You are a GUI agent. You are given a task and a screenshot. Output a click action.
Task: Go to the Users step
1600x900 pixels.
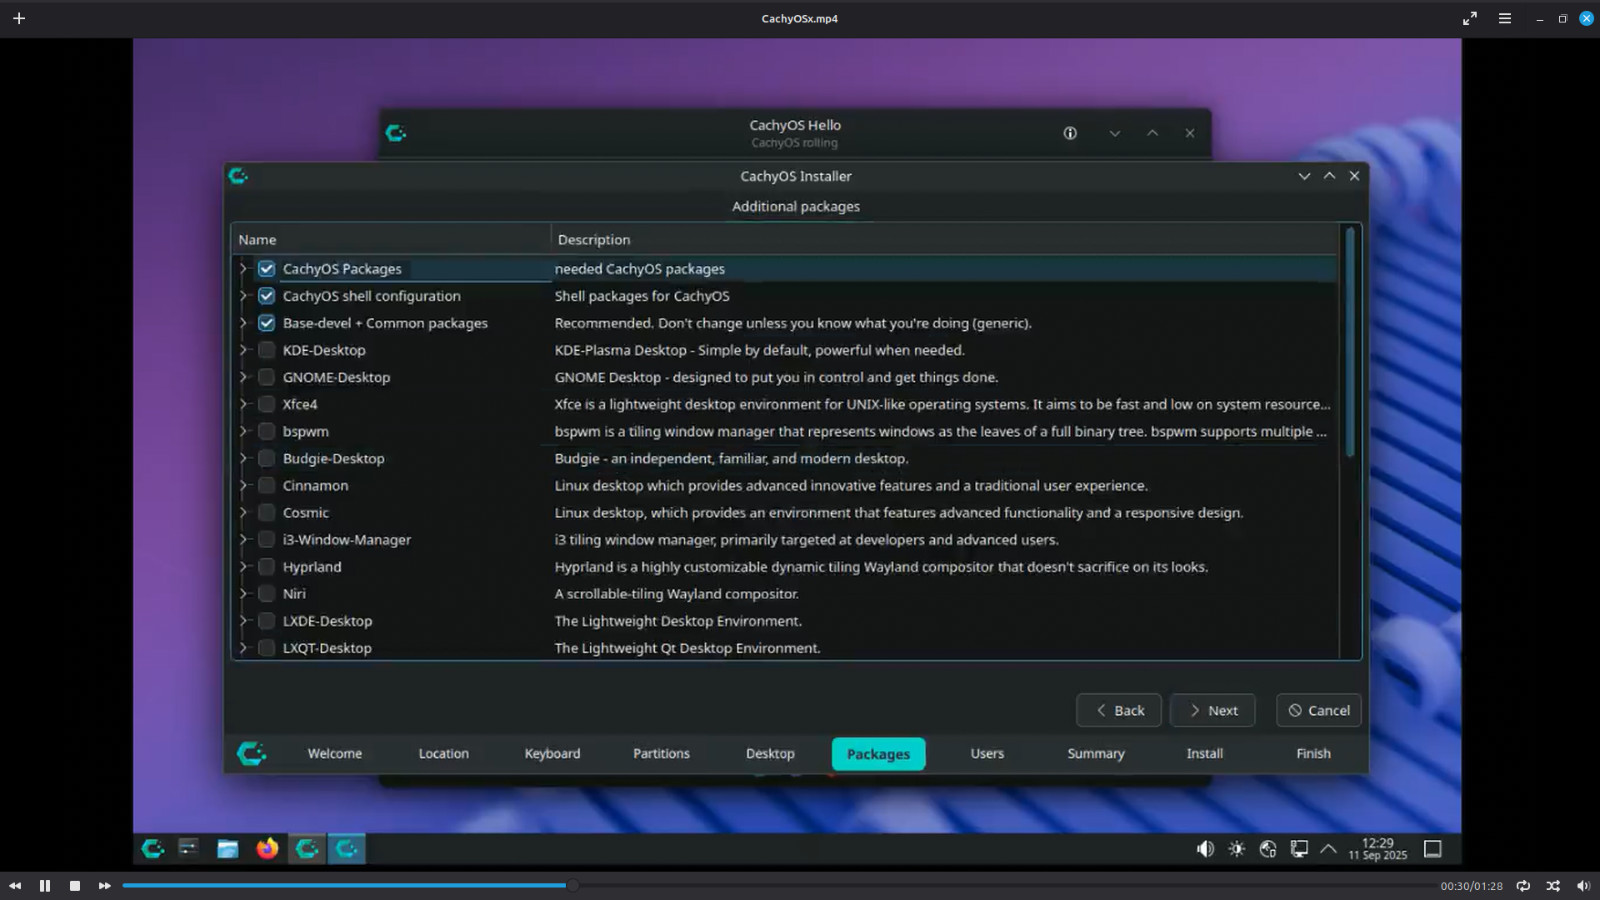click(987, 753)
